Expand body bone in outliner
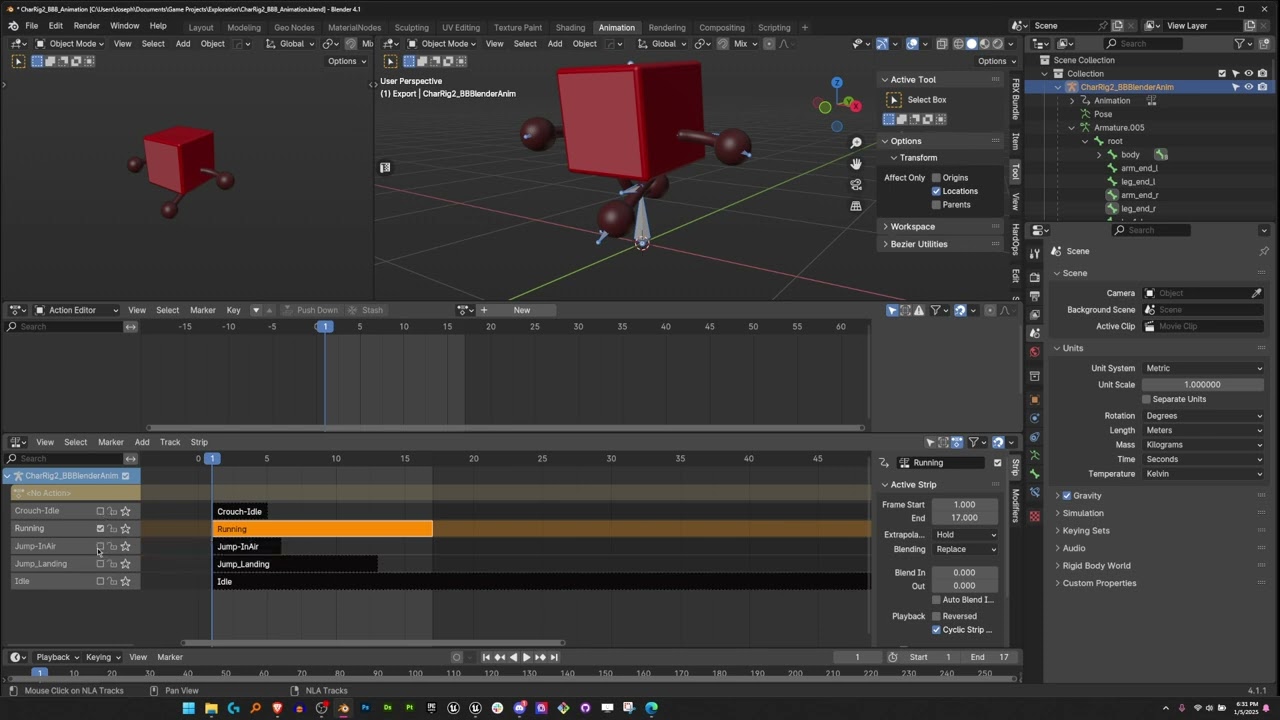 (x=1098, y=155)
